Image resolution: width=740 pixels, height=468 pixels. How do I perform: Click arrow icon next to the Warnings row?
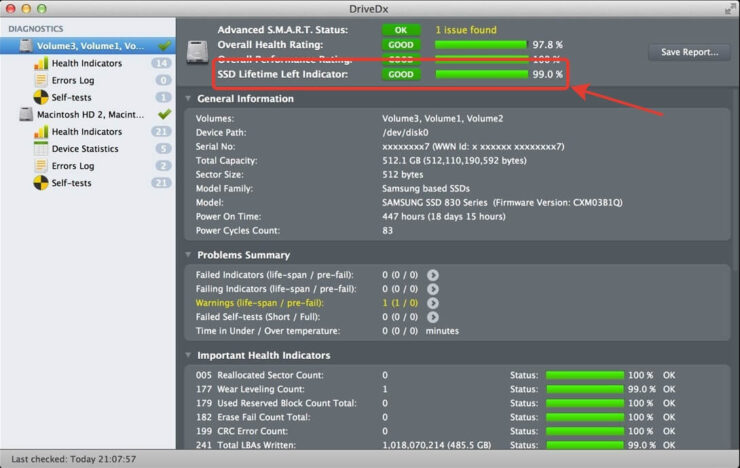433,303
